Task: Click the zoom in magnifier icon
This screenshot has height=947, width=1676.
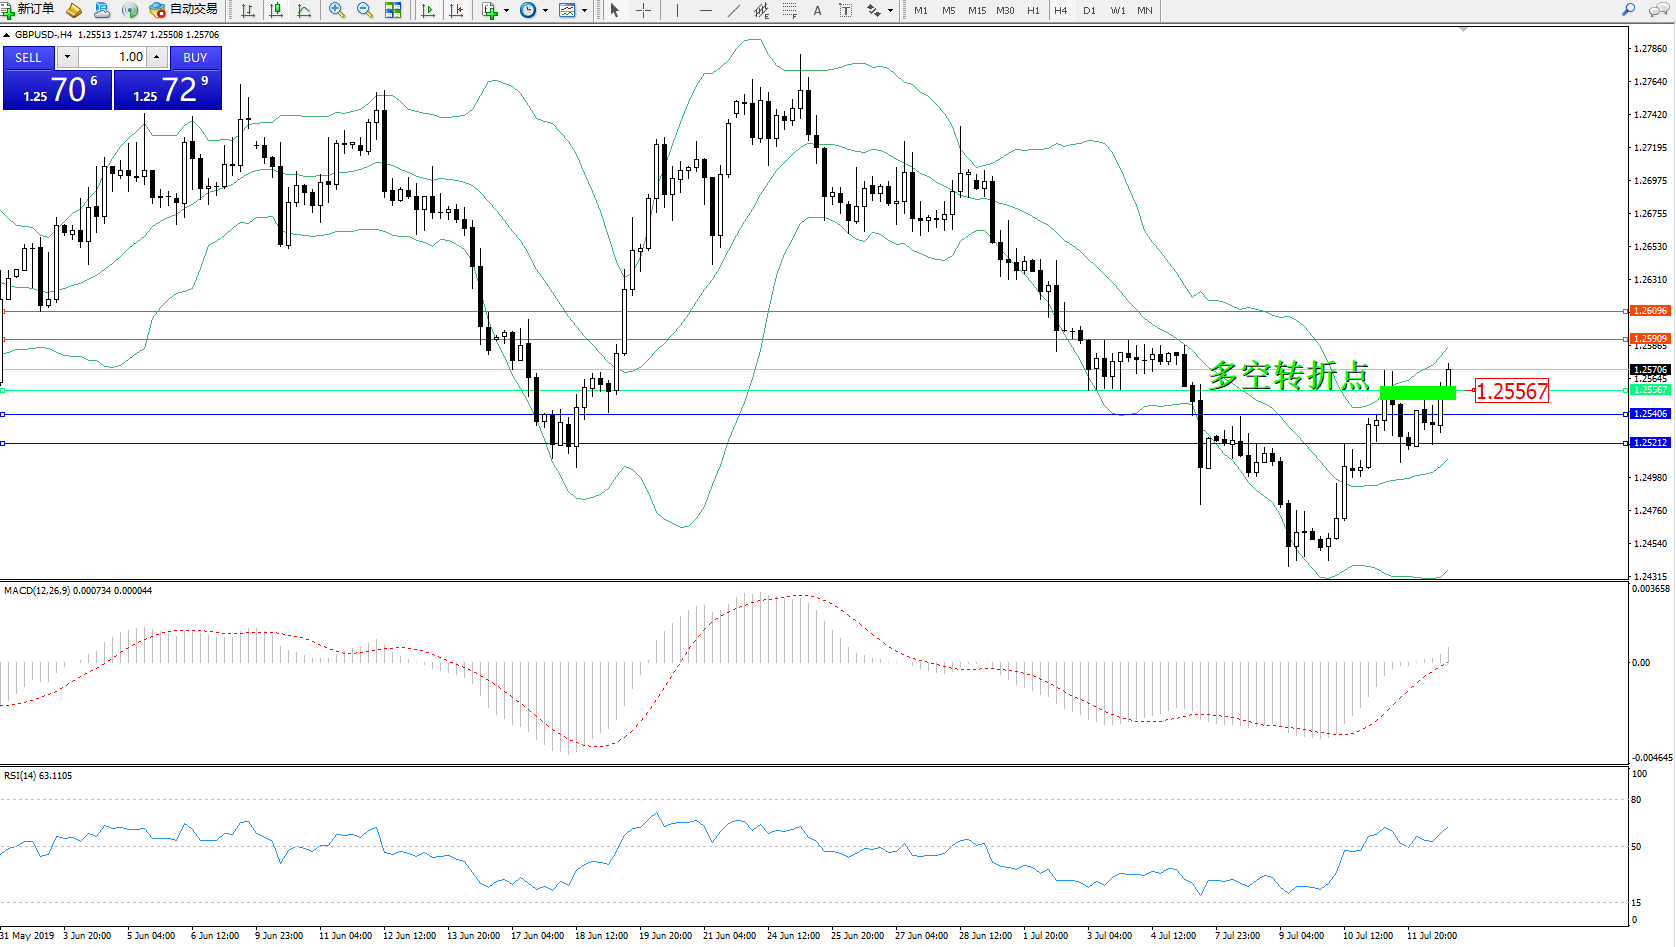Action: (x=337, y=10)
